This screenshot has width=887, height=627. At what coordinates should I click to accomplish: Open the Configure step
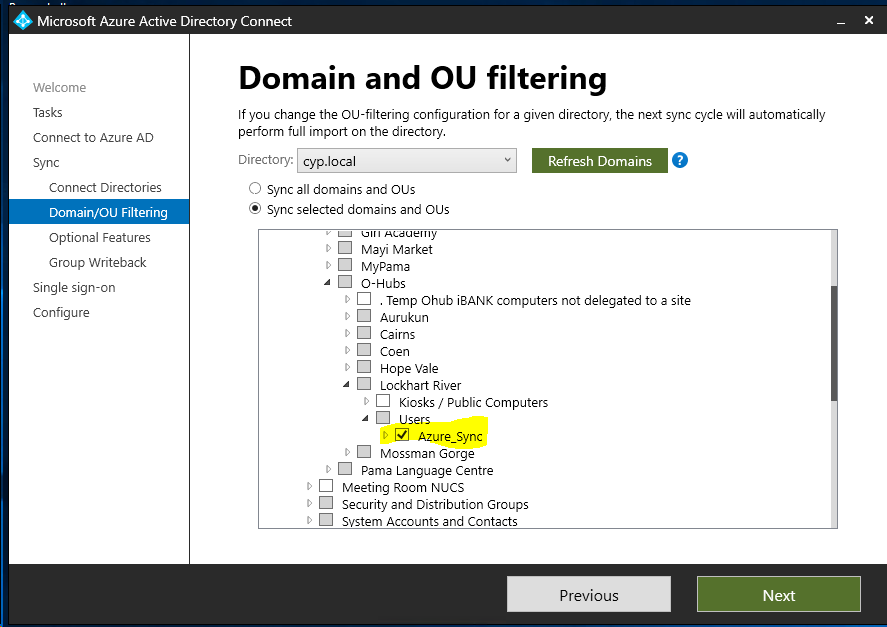[61, 313]
